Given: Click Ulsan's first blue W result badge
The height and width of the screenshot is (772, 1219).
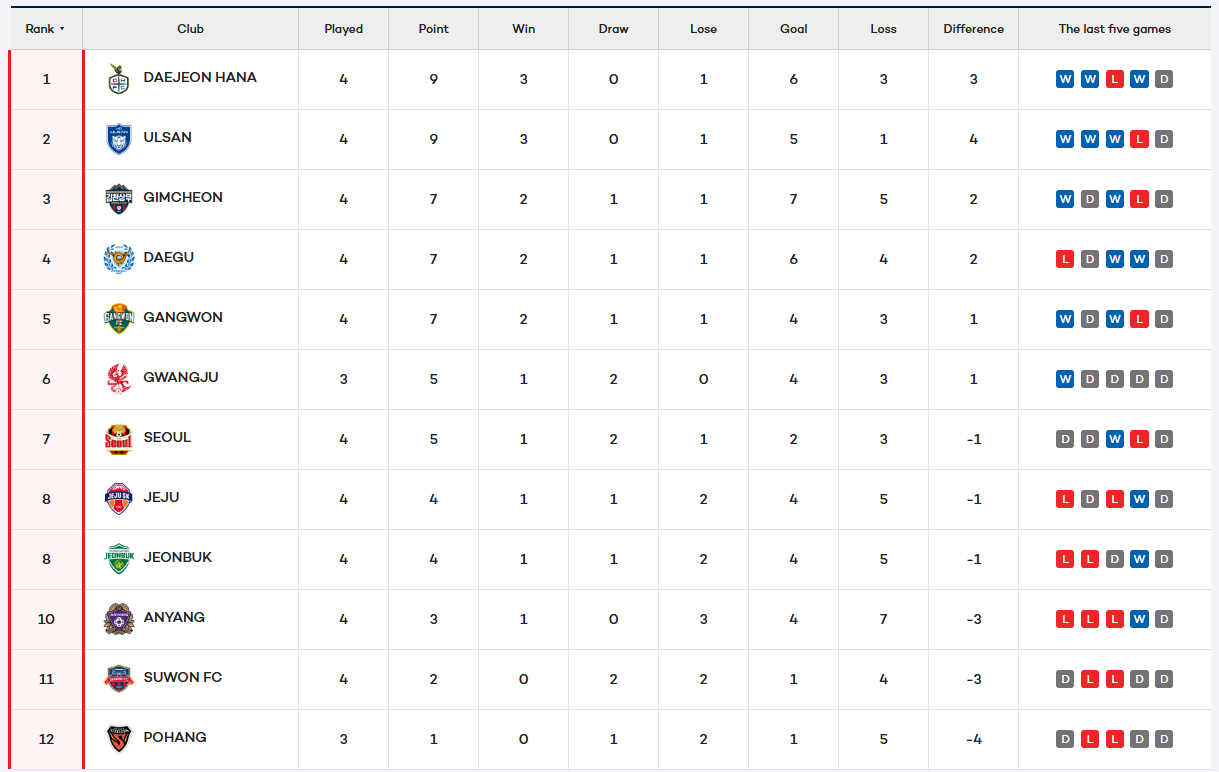Looking at the screenshot, I should [x=1065, y=139].
